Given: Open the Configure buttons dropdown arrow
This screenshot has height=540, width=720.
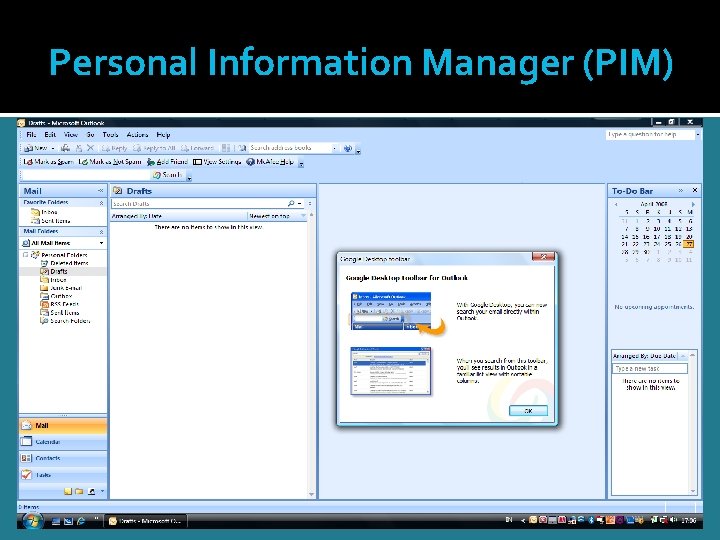Looking at the screenshot, I should pyautogui.click(x=102, y=491).
